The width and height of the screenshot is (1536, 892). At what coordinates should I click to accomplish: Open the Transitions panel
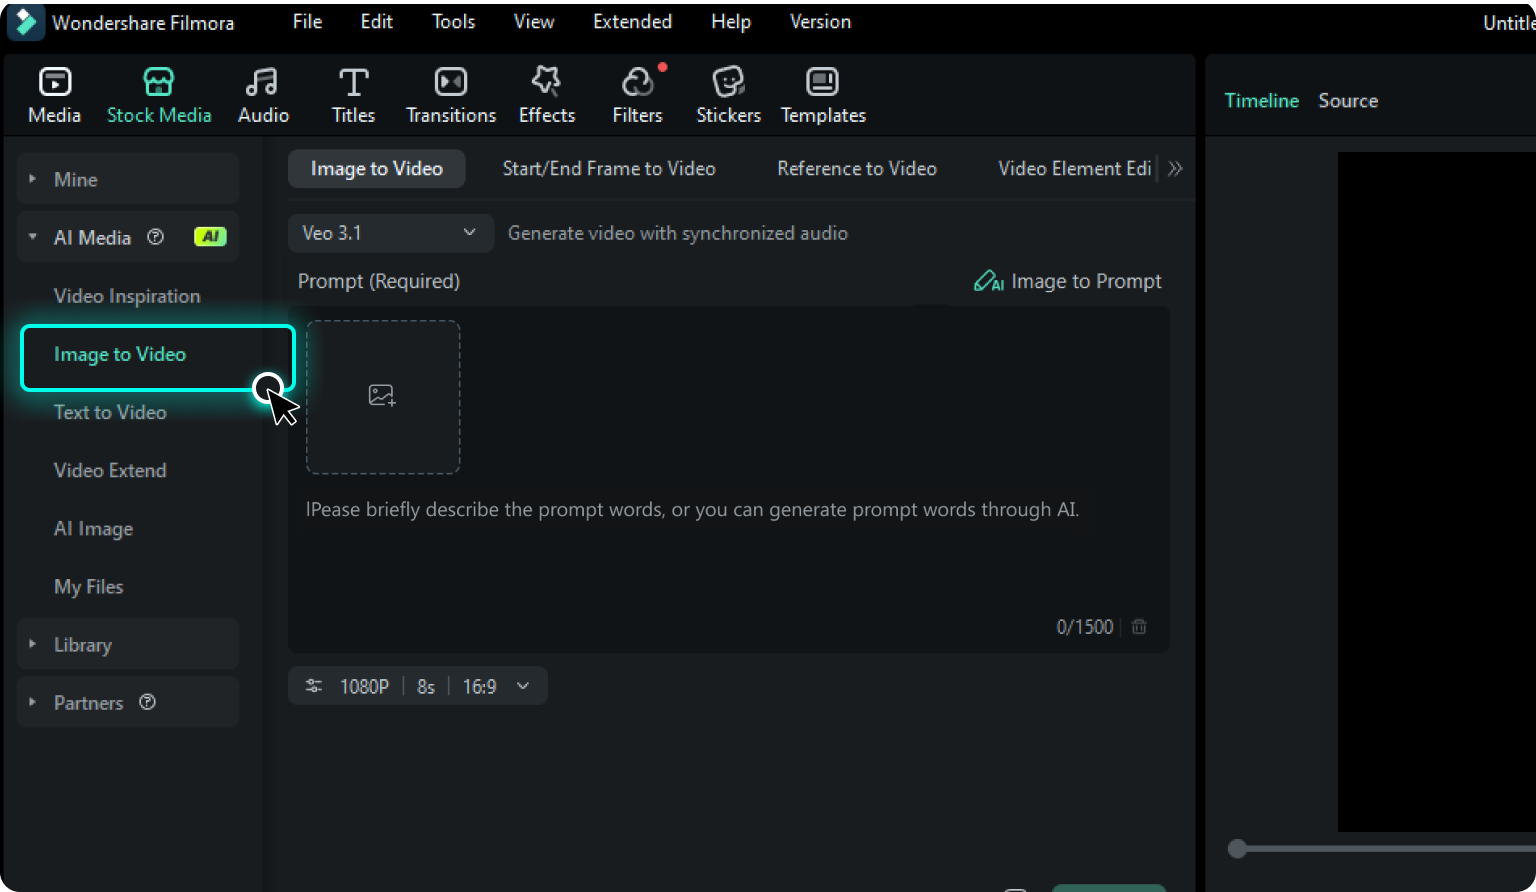pos(451,95)
